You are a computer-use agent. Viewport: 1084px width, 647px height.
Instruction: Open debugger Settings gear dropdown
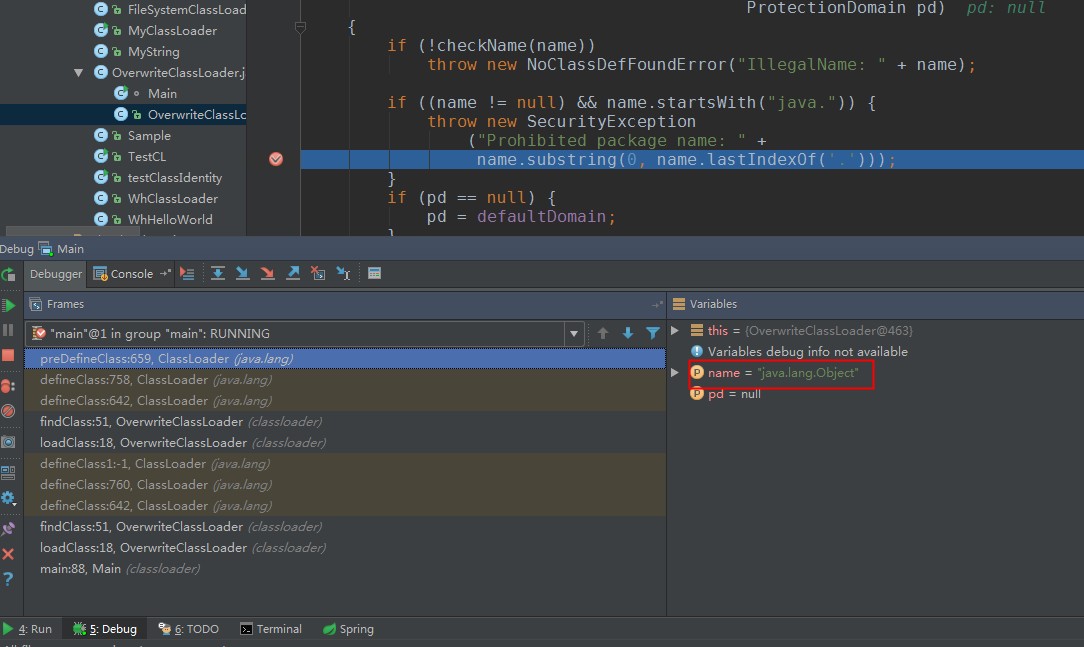point(8,498)
